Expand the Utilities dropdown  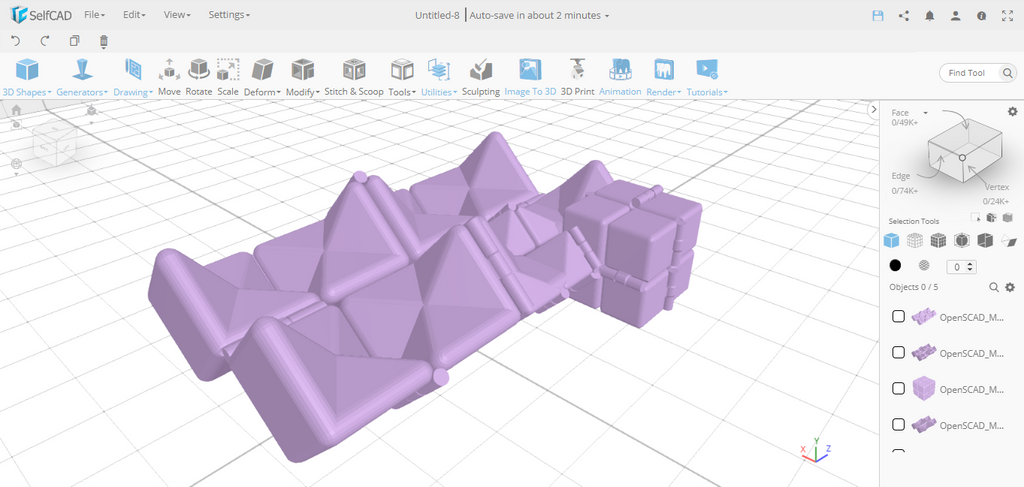[456, 93]
